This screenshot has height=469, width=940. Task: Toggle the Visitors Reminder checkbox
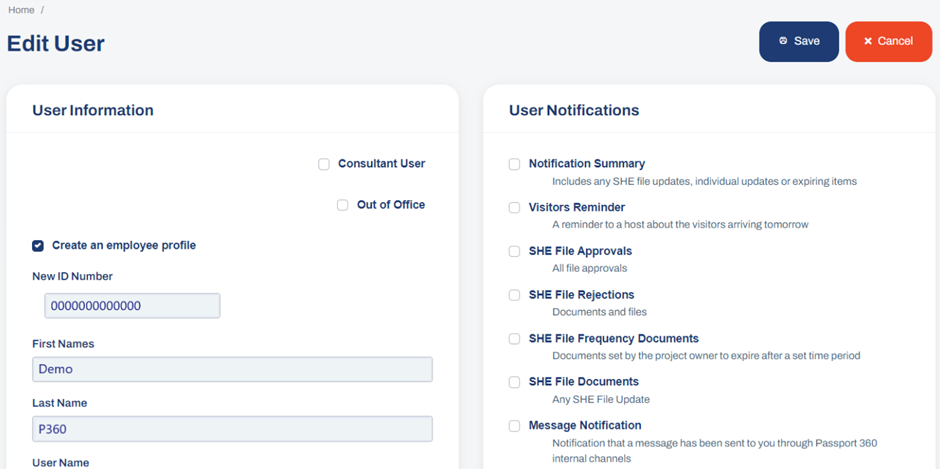point(514,208)
